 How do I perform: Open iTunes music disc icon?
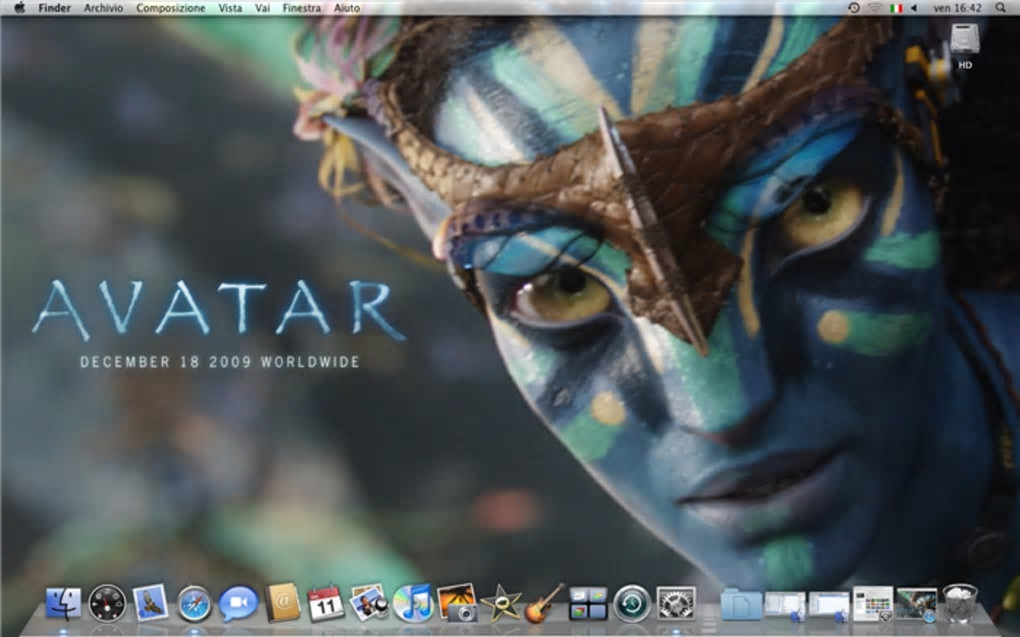[x=412, y=603]
